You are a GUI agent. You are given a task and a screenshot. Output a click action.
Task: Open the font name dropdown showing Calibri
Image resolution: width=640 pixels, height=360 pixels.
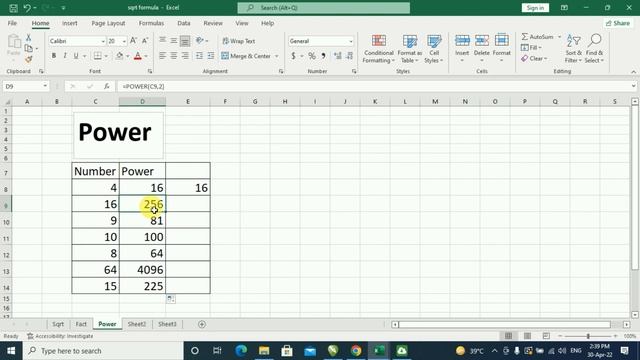tap(103, 41)
